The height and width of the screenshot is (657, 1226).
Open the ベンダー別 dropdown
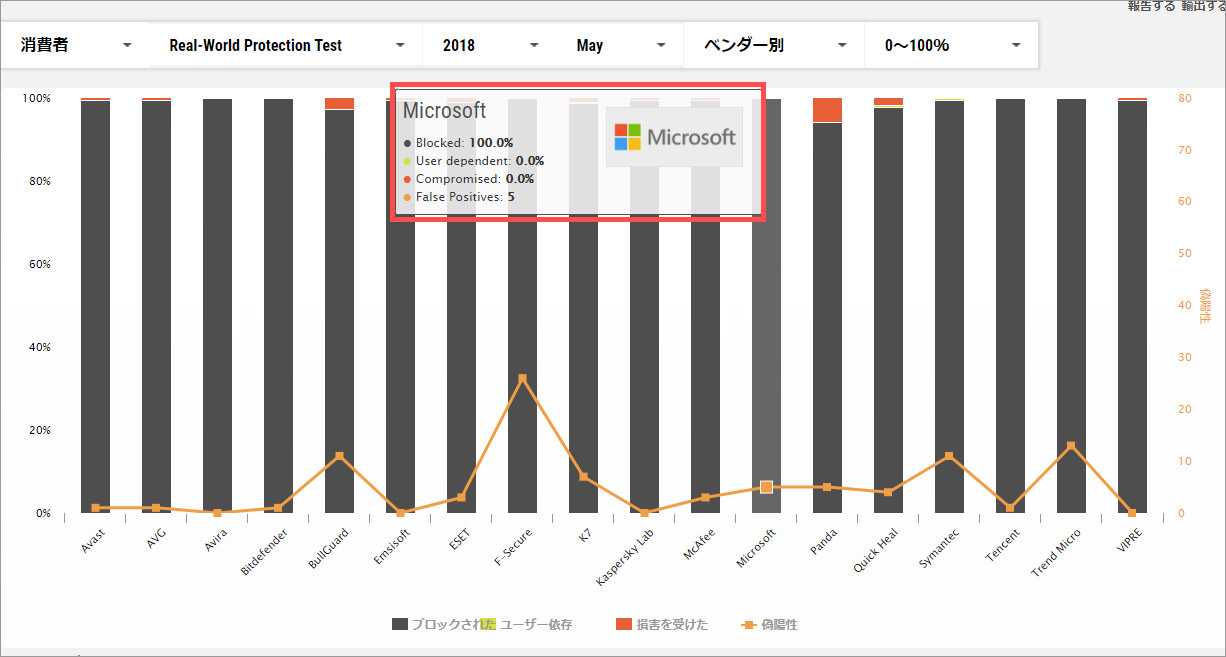774,45
